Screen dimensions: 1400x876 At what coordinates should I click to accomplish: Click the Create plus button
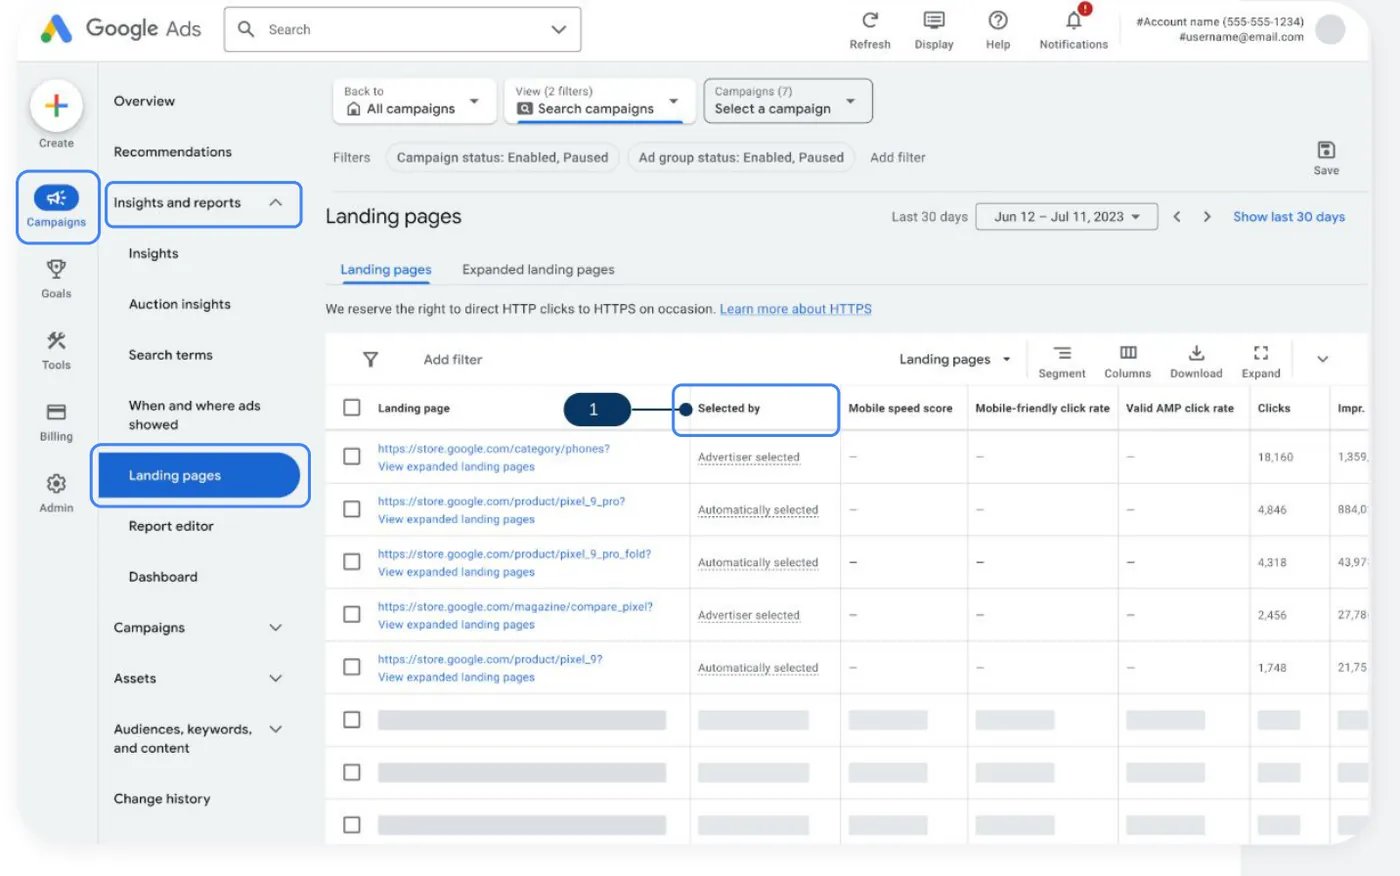click(56, 105)
